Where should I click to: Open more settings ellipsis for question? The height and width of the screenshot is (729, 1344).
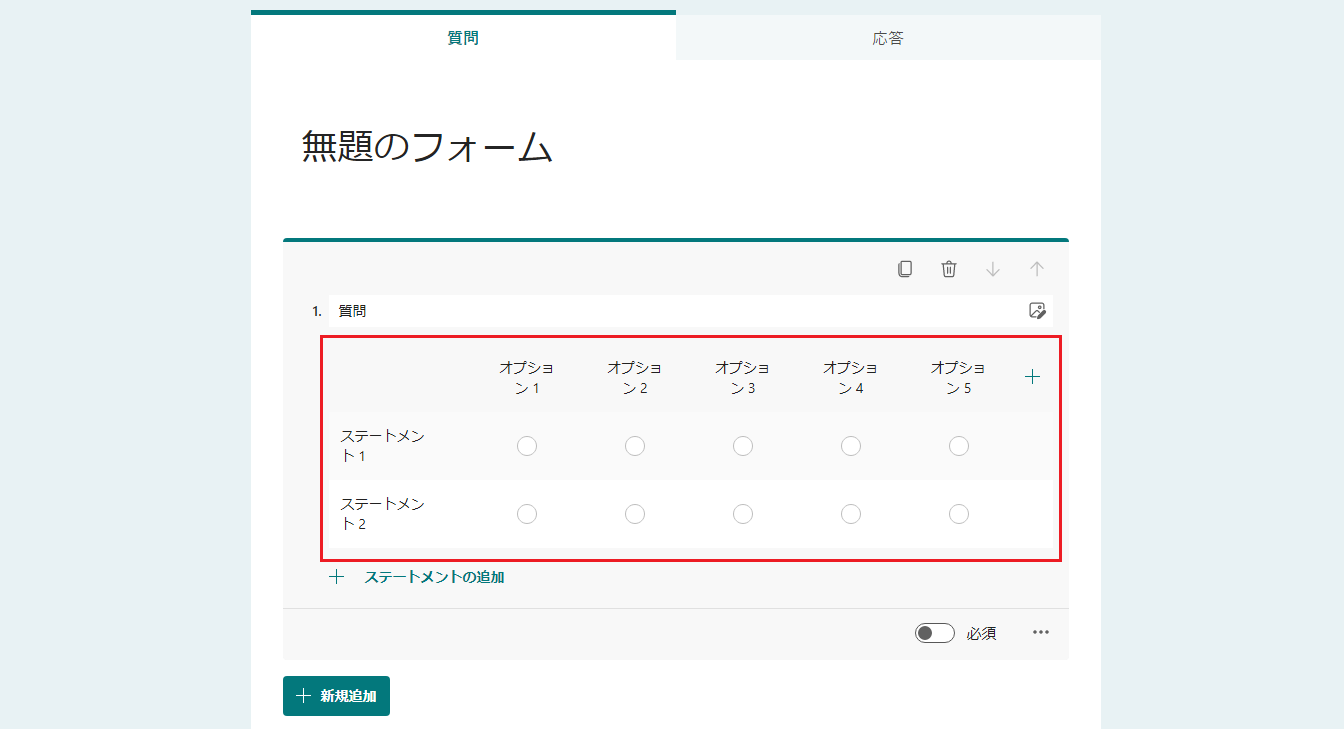(x=1041, y=633)
